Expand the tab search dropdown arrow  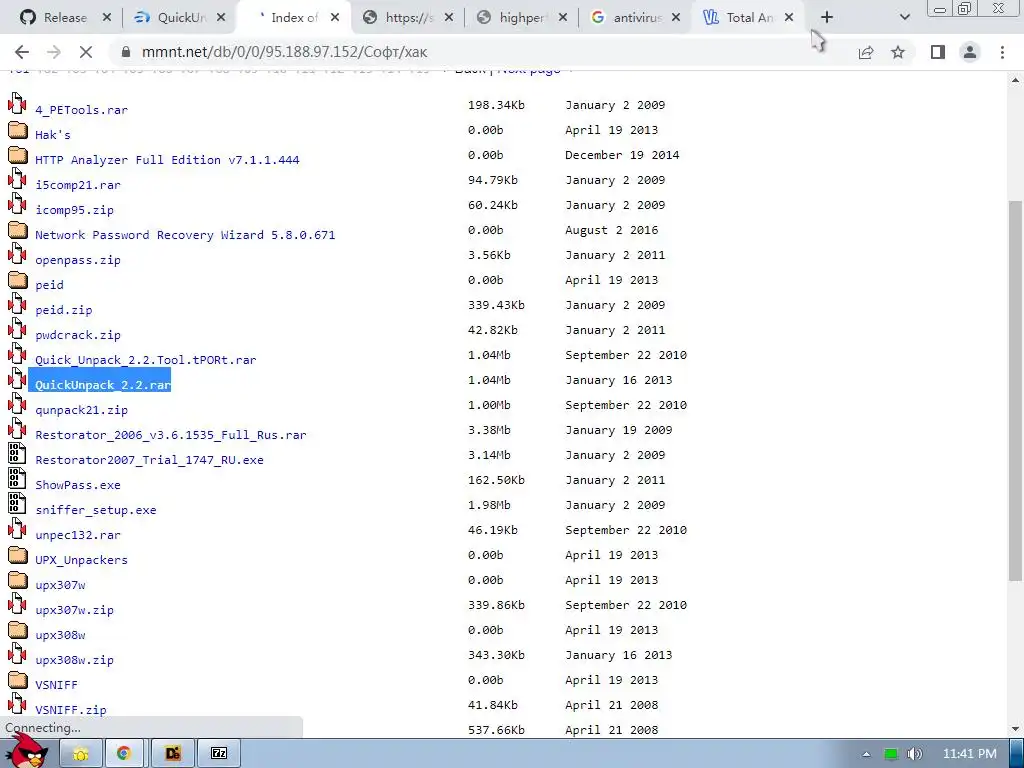tap(904, 18)
